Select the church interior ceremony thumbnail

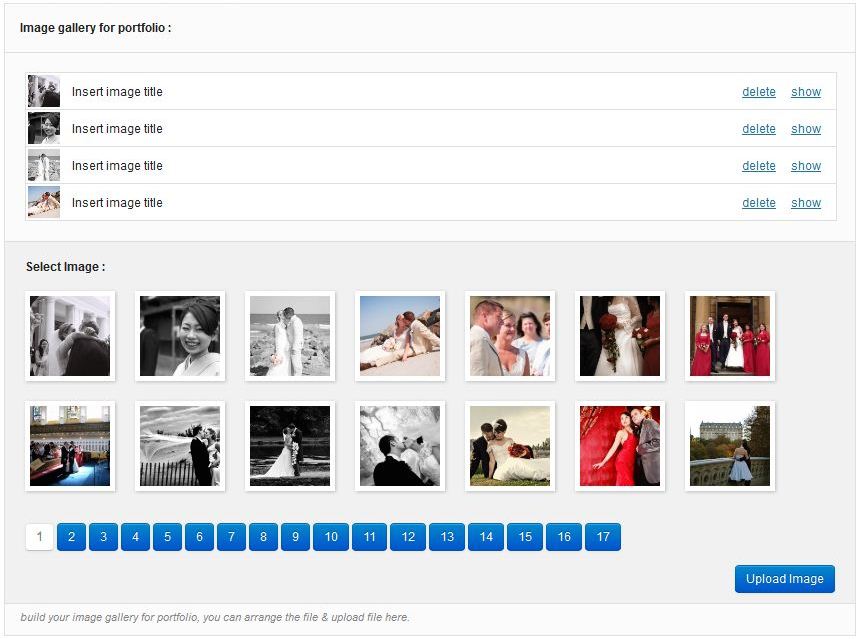(70, 445)
